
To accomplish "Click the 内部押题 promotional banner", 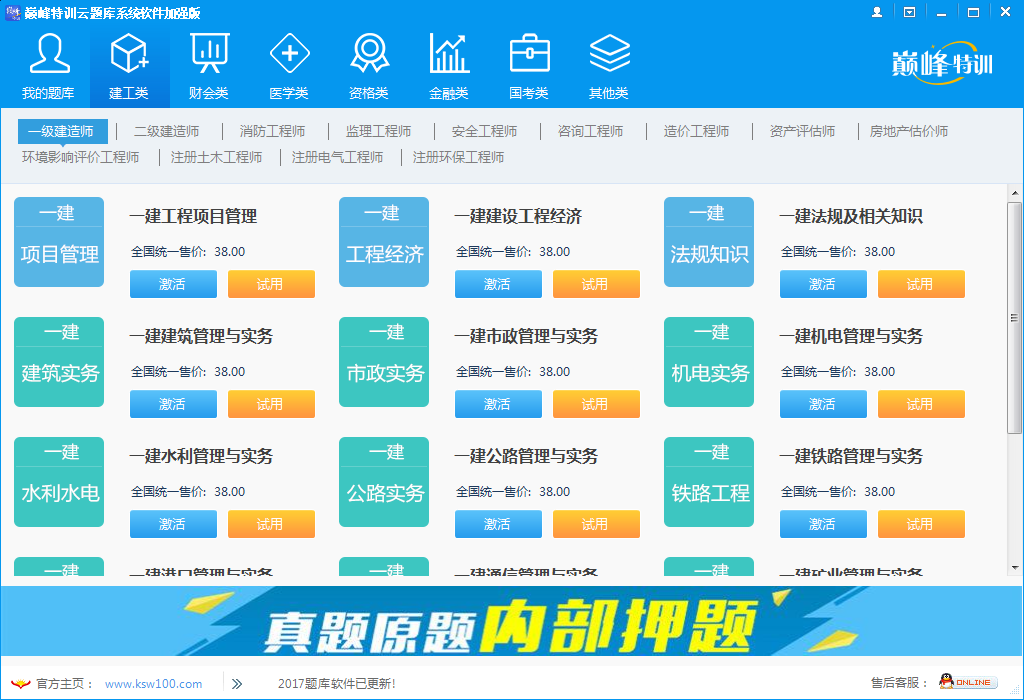I will 512,625.
